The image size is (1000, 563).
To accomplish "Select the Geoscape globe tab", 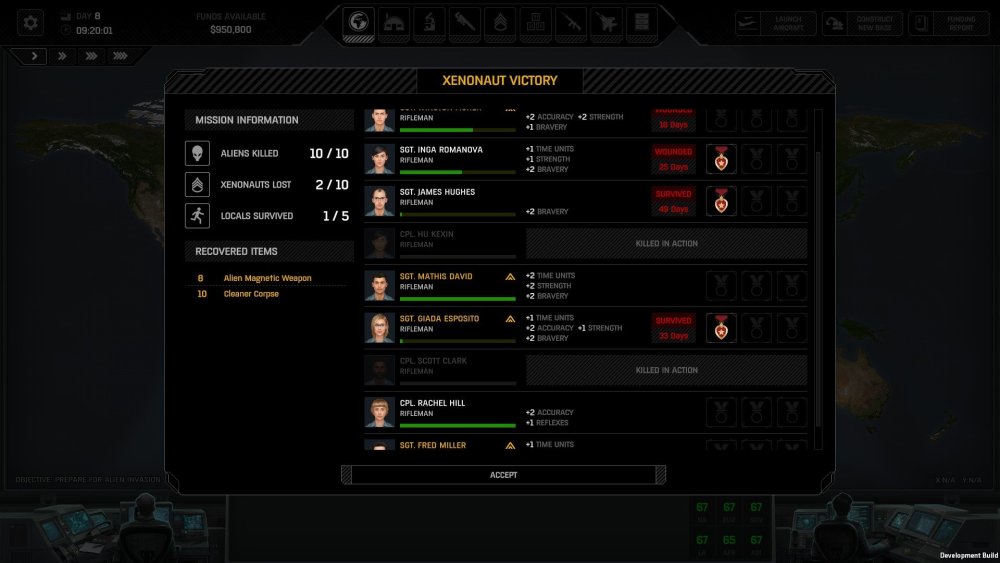I will point(358,24).
